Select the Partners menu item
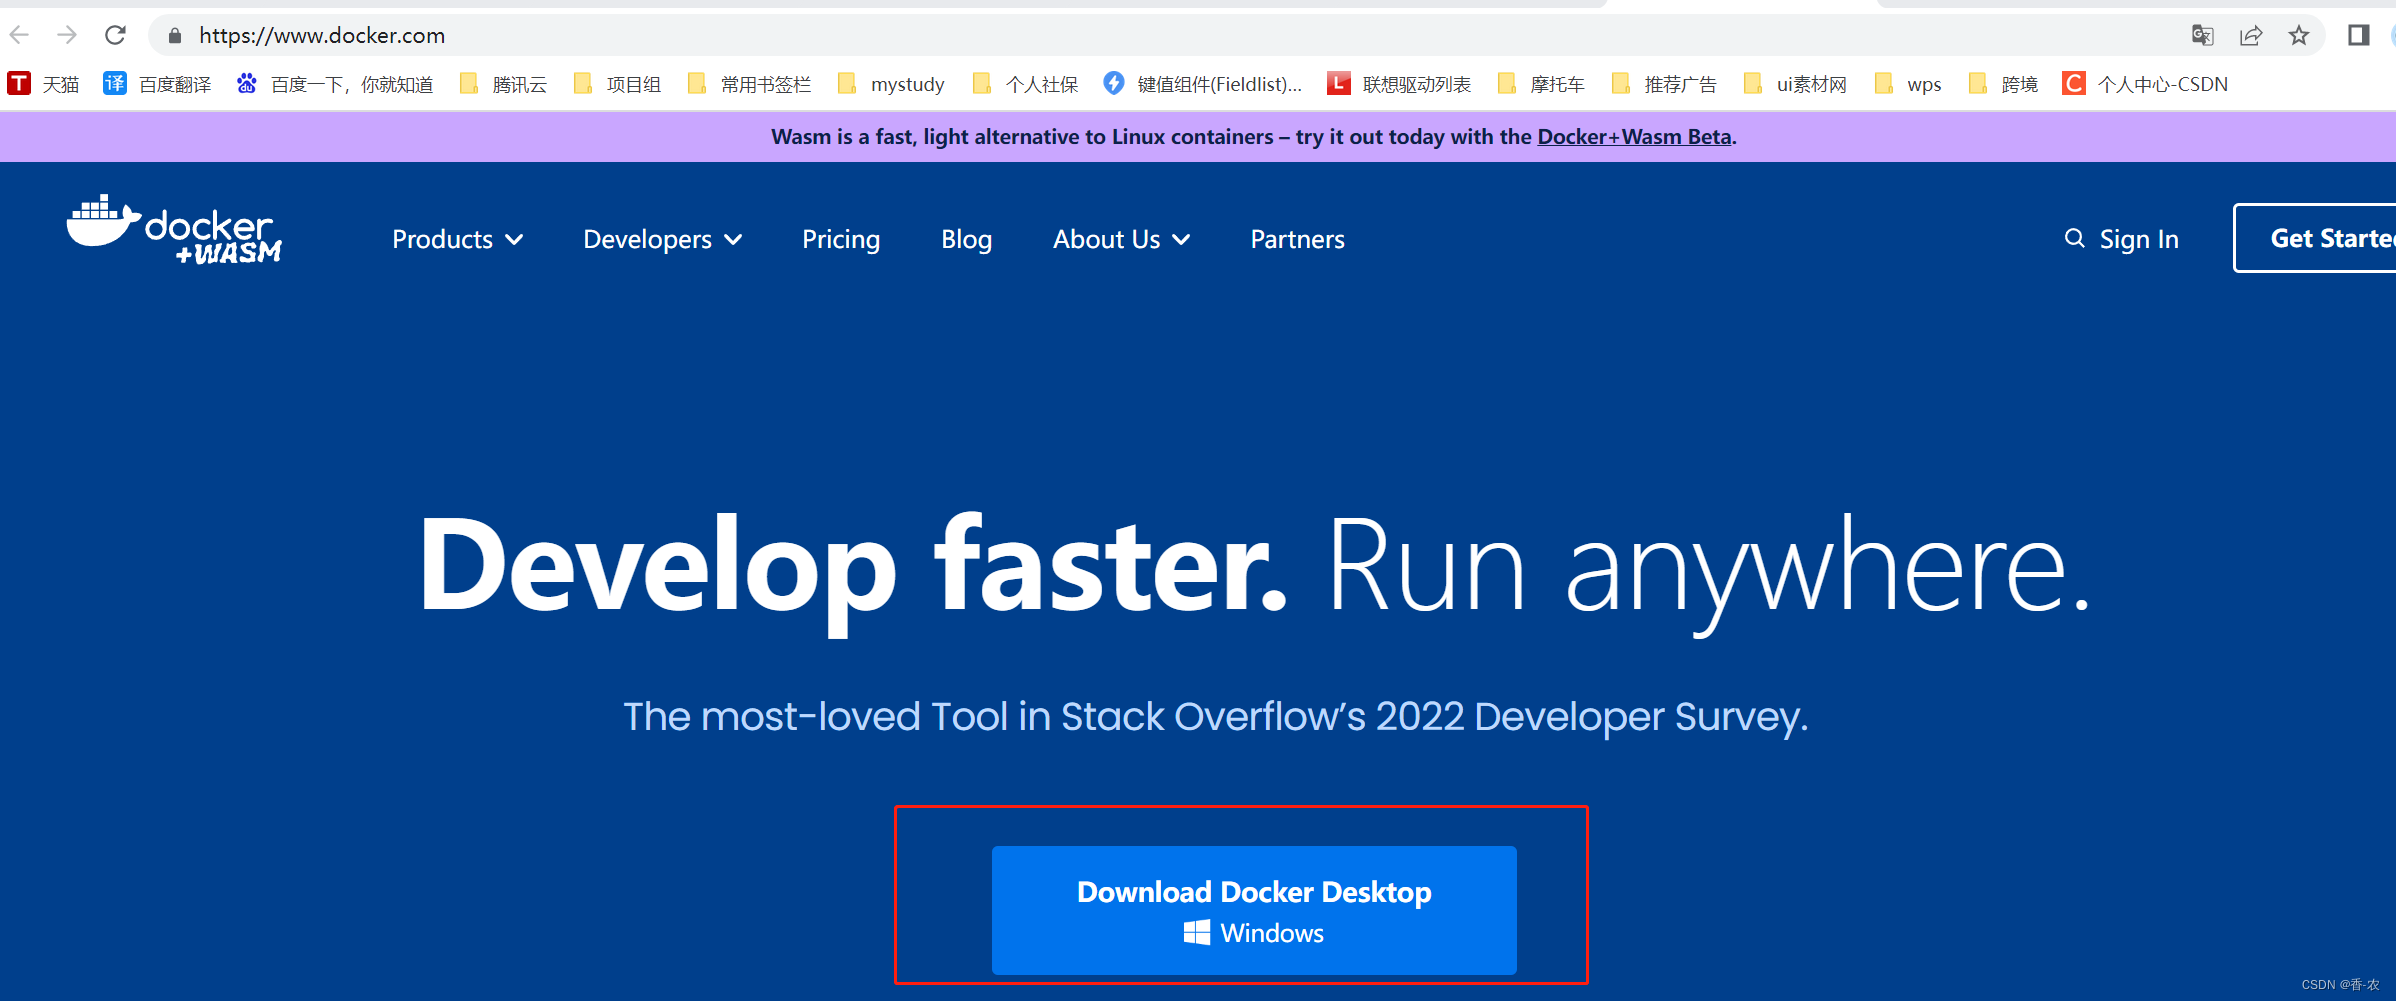 [x=1296, y=239]
